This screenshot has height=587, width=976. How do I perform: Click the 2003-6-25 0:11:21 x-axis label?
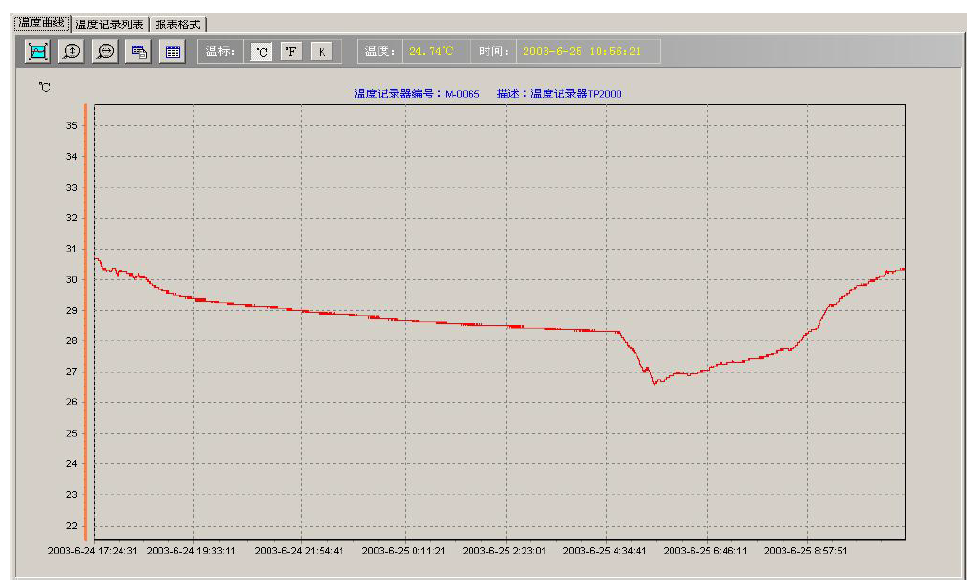[403, 550]
